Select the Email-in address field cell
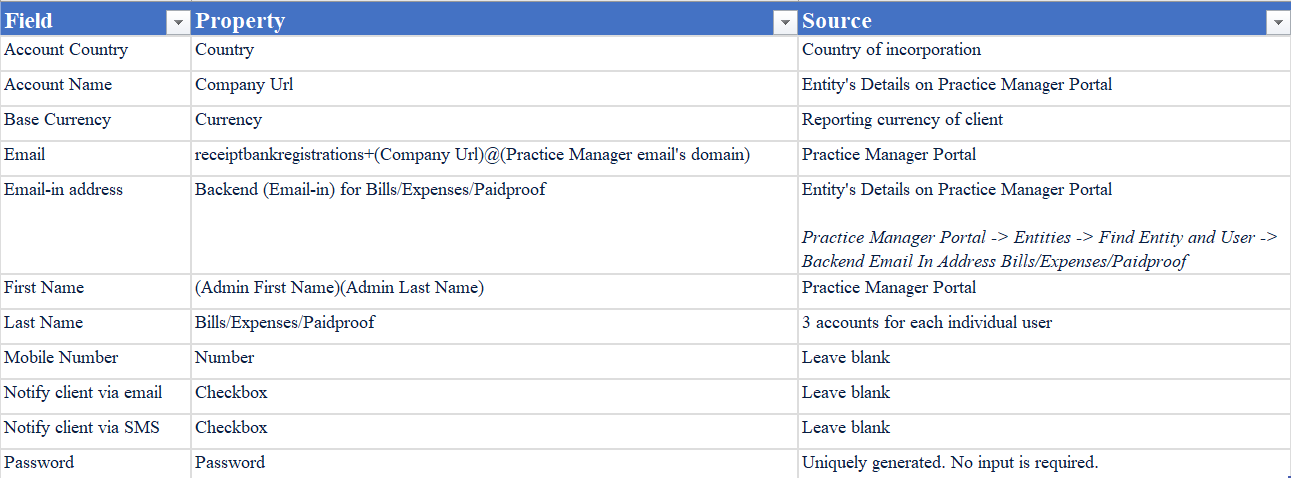 95,225
